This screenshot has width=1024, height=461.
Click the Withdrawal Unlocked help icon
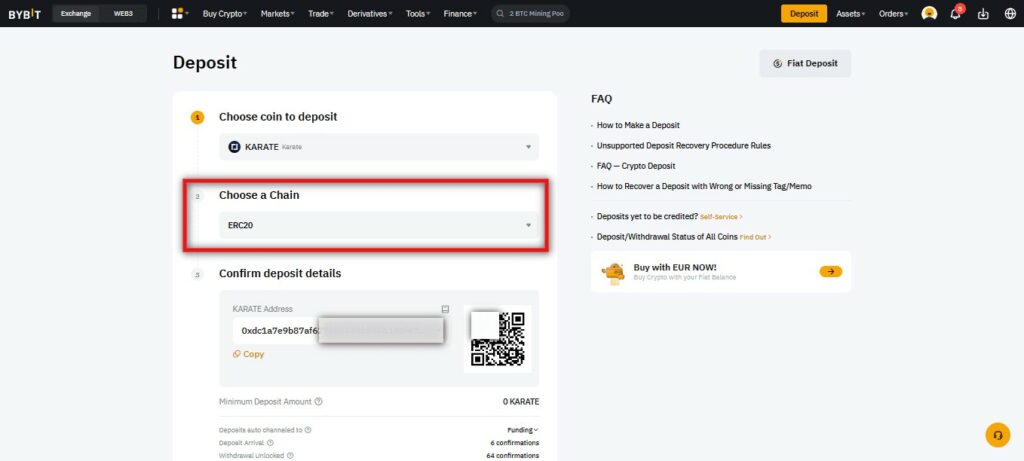[x=290, y=455]
